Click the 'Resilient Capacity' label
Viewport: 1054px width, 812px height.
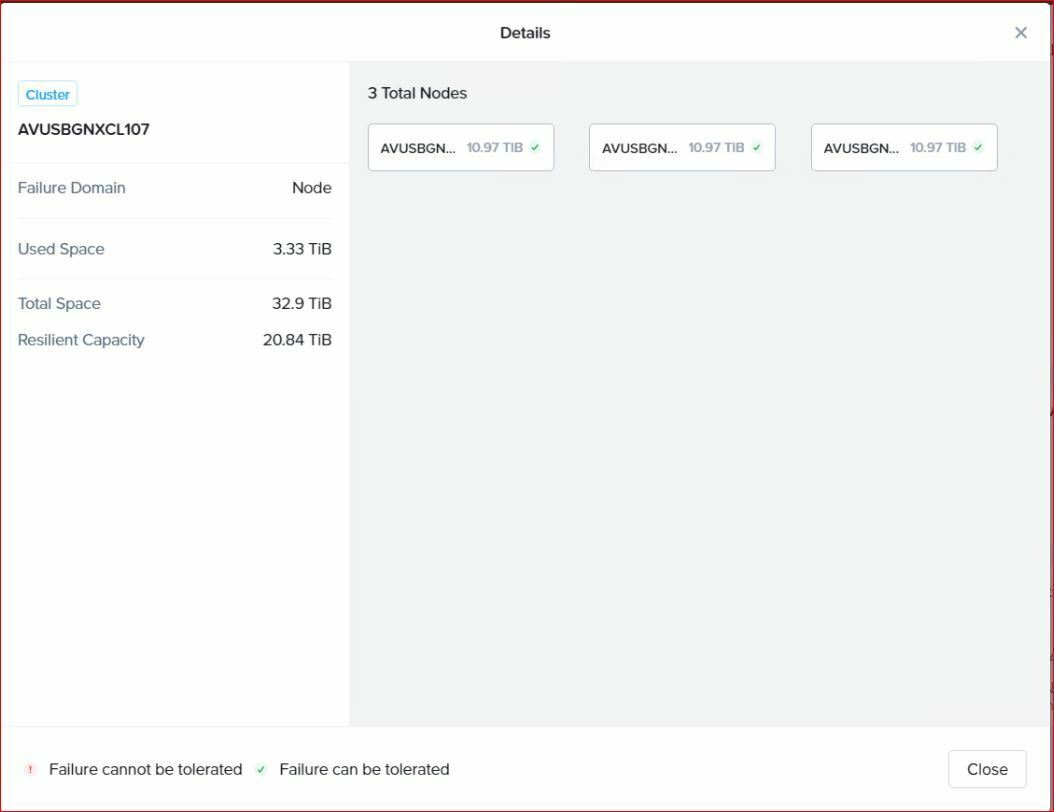tap(81, 339)
